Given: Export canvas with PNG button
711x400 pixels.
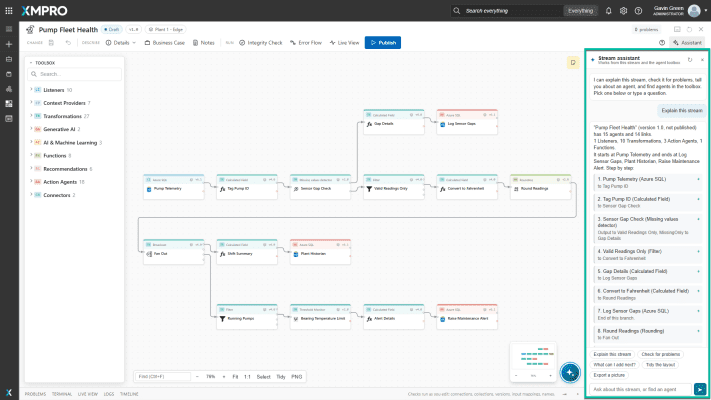Looking at the screenshot, I should (x=297, y=376).
